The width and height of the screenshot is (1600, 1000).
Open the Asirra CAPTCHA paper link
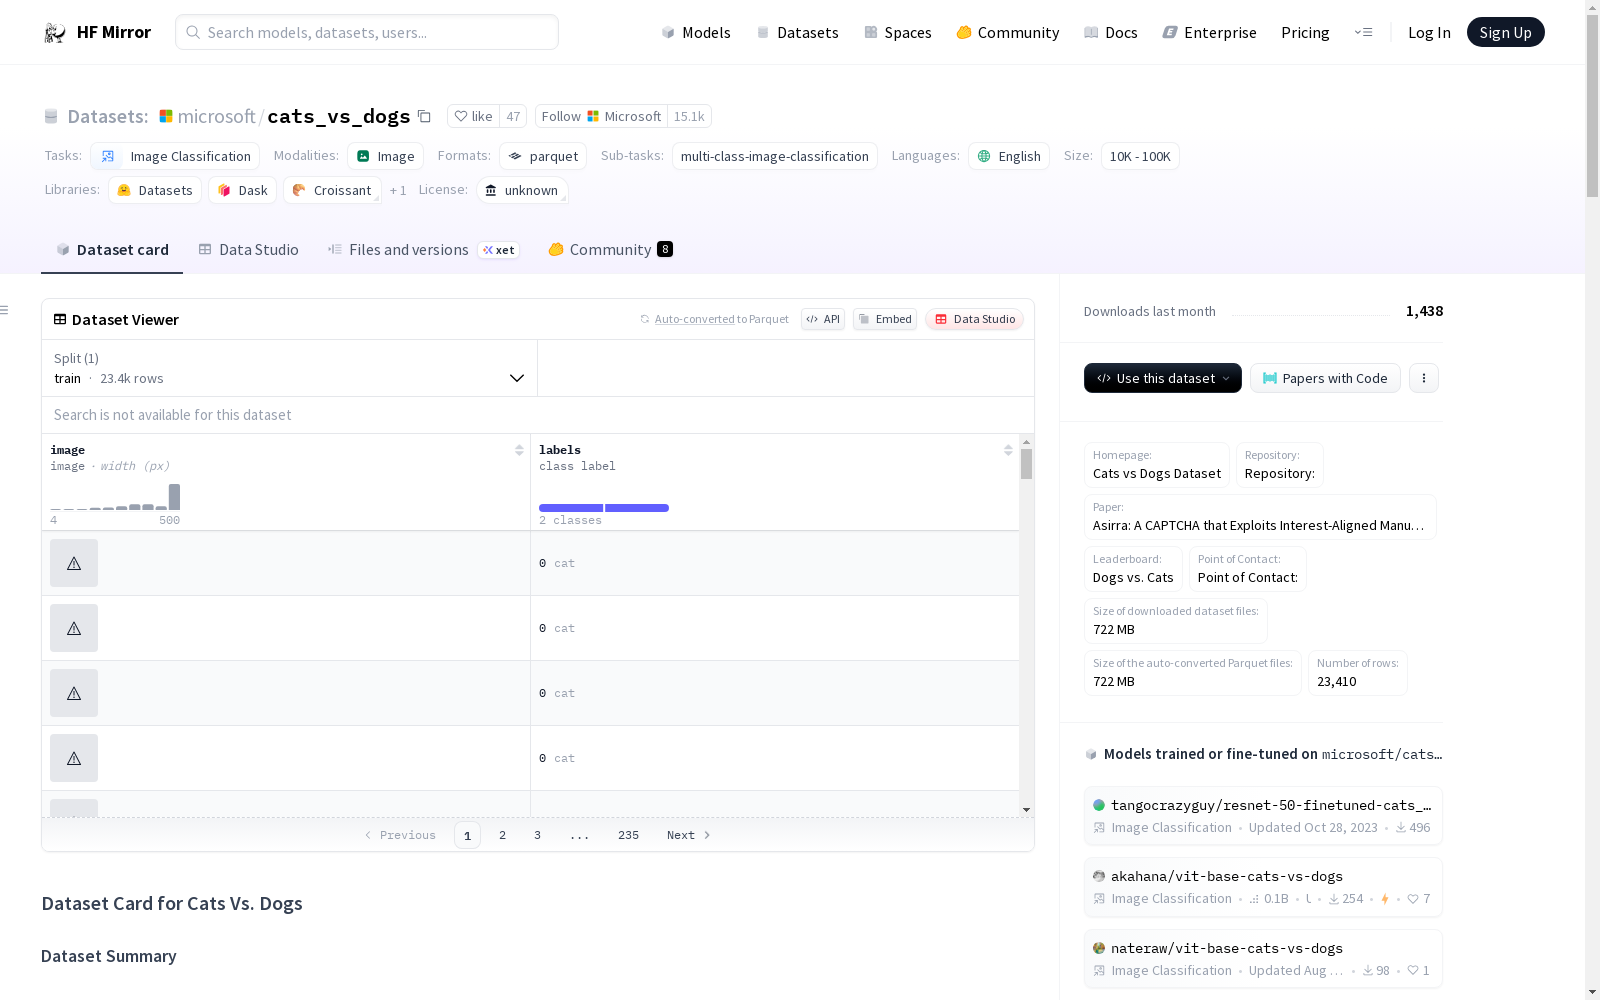(x=1260, y=517)
